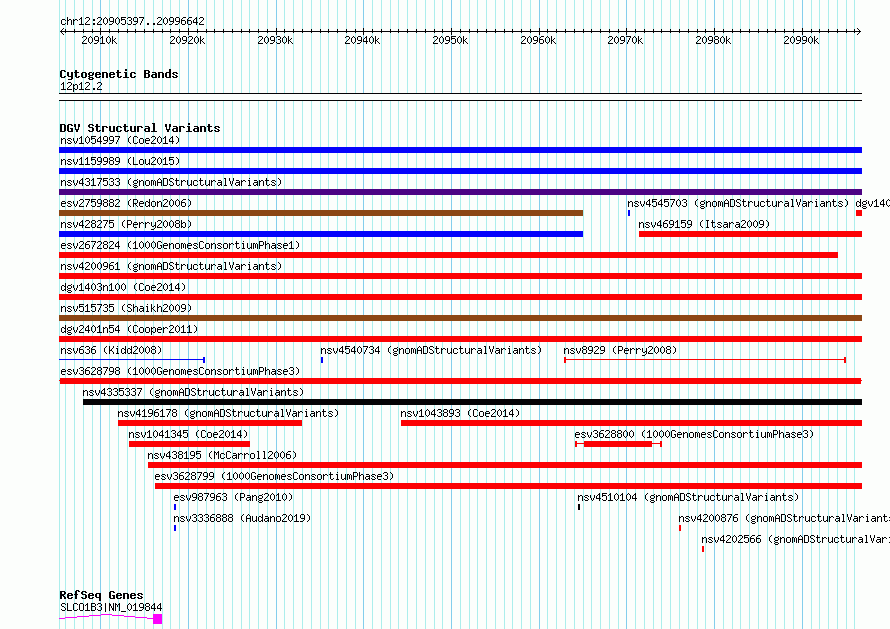The width and height of the screenshot is (890, 629).
Task: Click the purple bar under nsv4317533
Action: tap(460, 192)
